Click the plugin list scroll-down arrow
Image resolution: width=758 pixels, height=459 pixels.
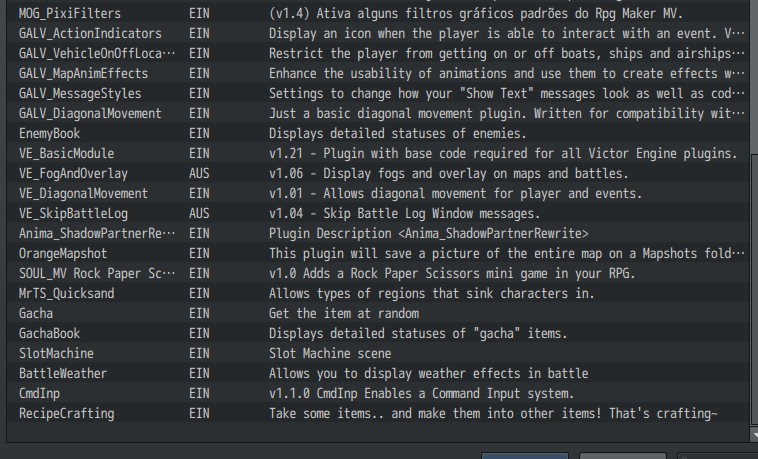coord(754,435)
